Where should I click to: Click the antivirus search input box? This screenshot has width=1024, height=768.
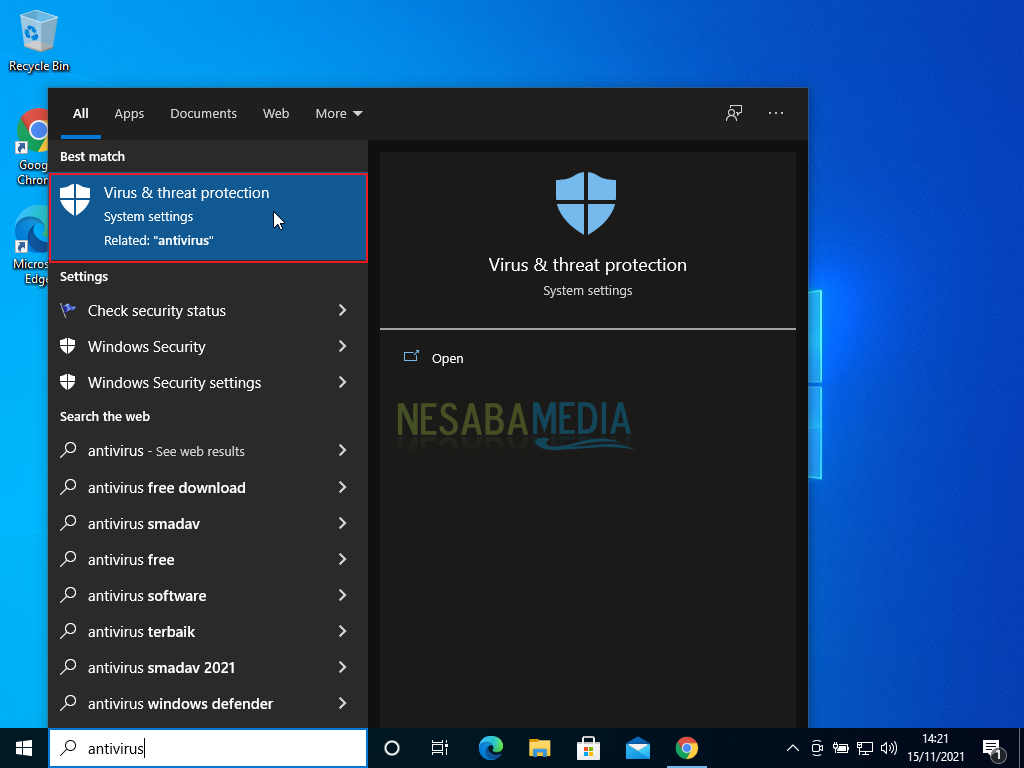click(x=208, y=748)
